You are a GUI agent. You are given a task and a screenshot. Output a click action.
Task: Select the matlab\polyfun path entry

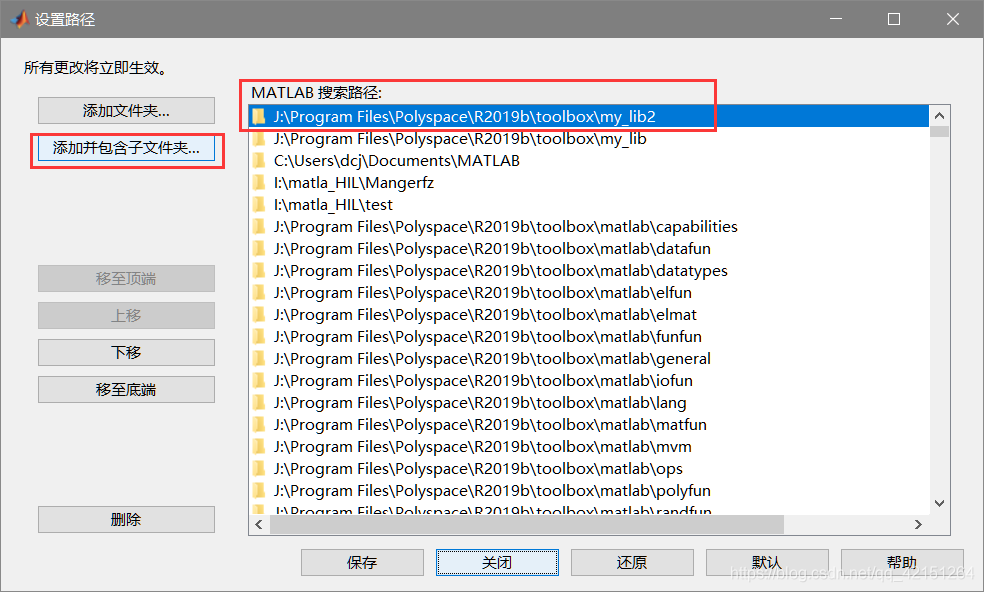coord(589,490)
